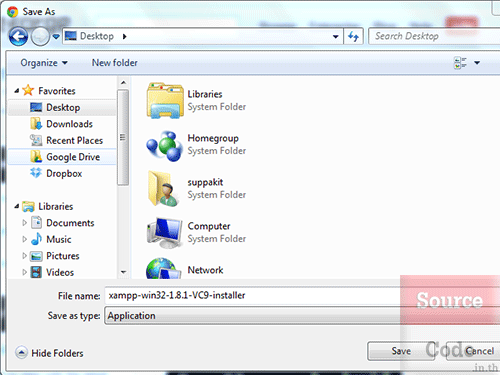Screen dimensions: 500x375
Task: Click the blue Back navigation arrow
Action: (18, 36)
